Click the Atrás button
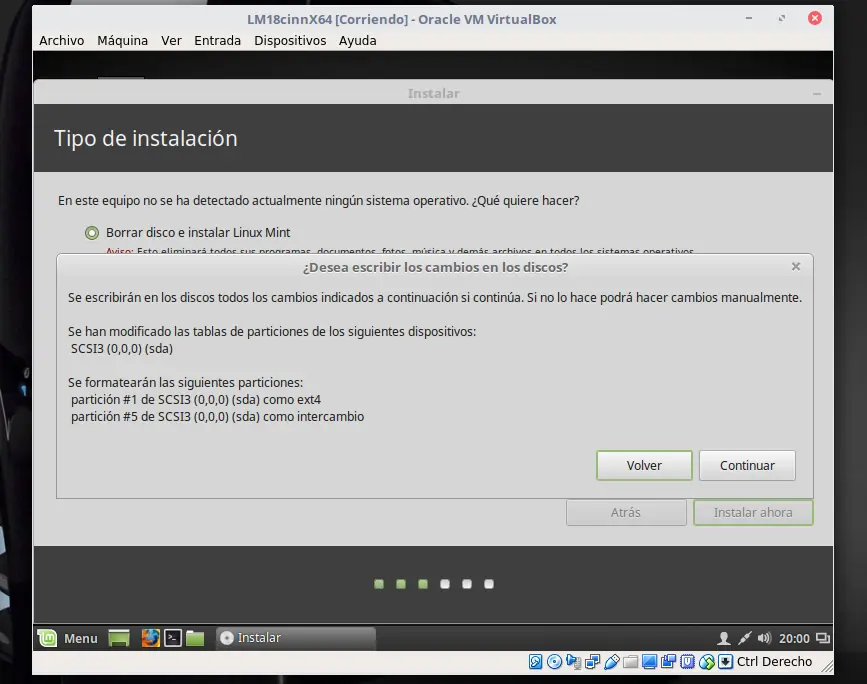Image resolution: width=867 pixels, height=684 pixels. [626, 513]
